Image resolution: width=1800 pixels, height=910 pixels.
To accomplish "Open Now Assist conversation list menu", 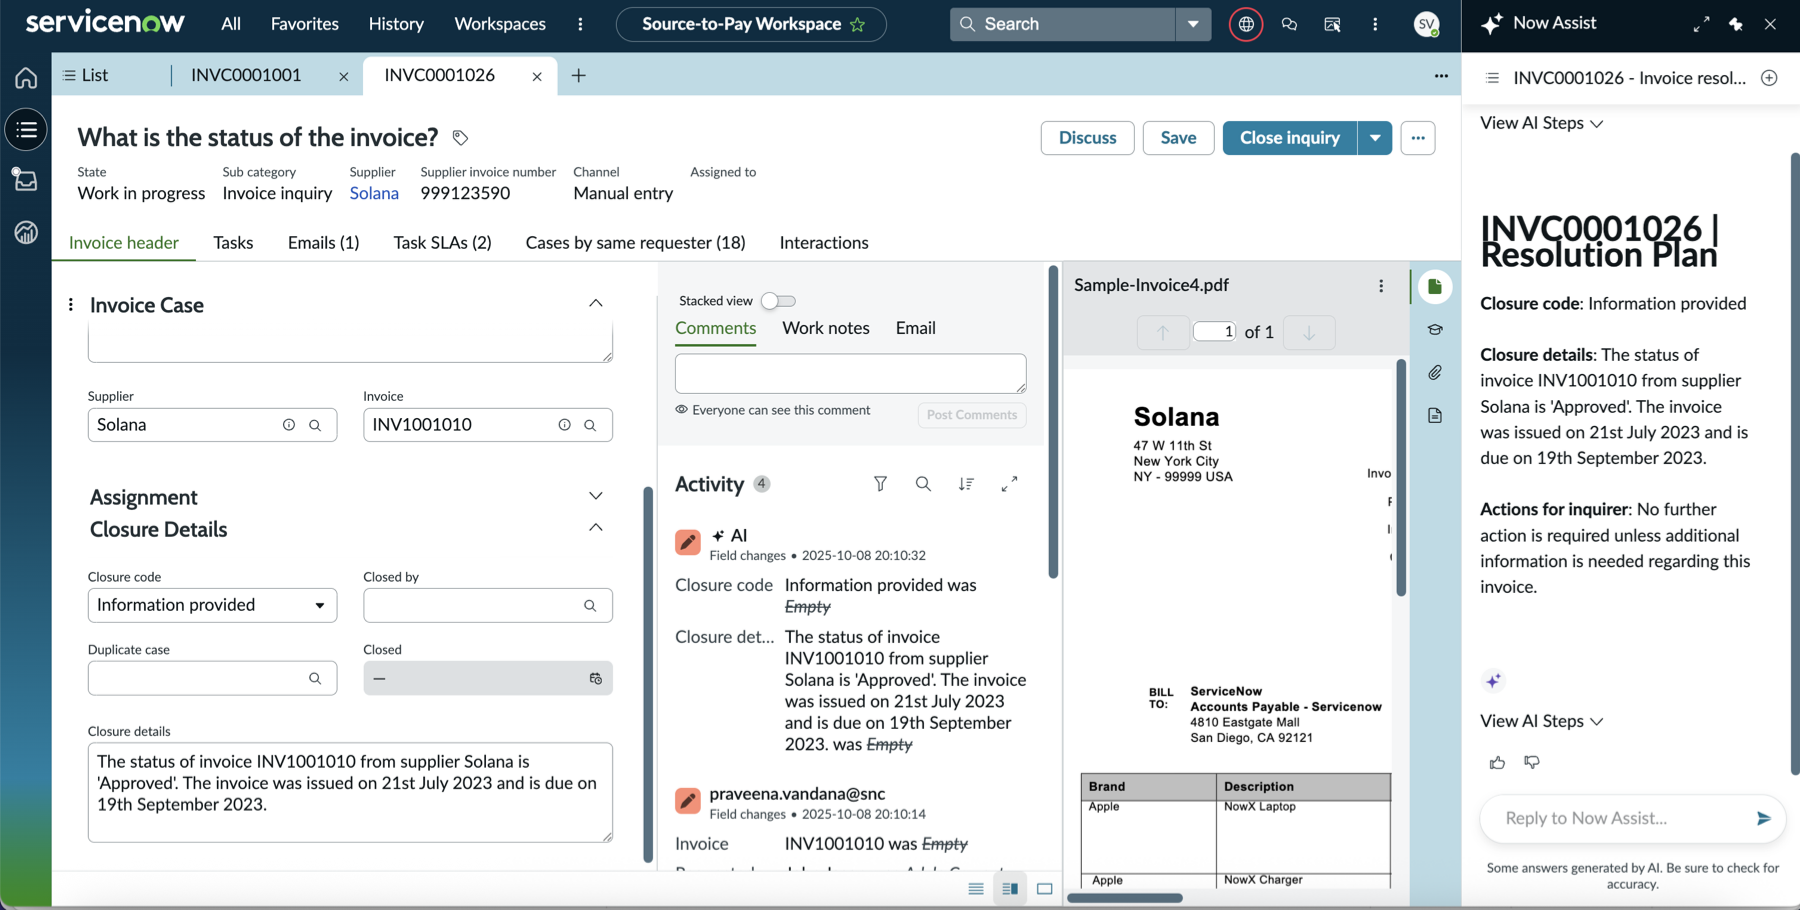I will pos(1492,78).
